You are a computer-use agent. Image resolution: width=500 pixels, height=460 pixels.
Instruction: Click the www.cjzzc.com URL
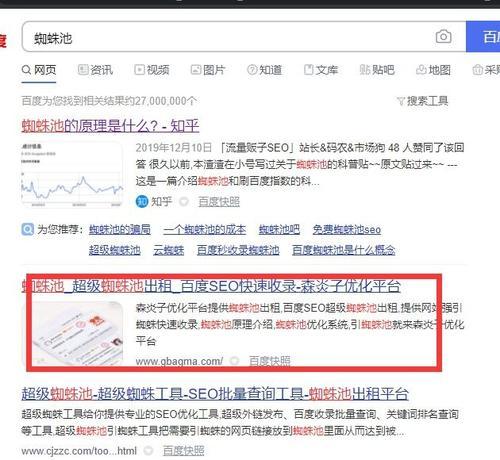[79, 451]
